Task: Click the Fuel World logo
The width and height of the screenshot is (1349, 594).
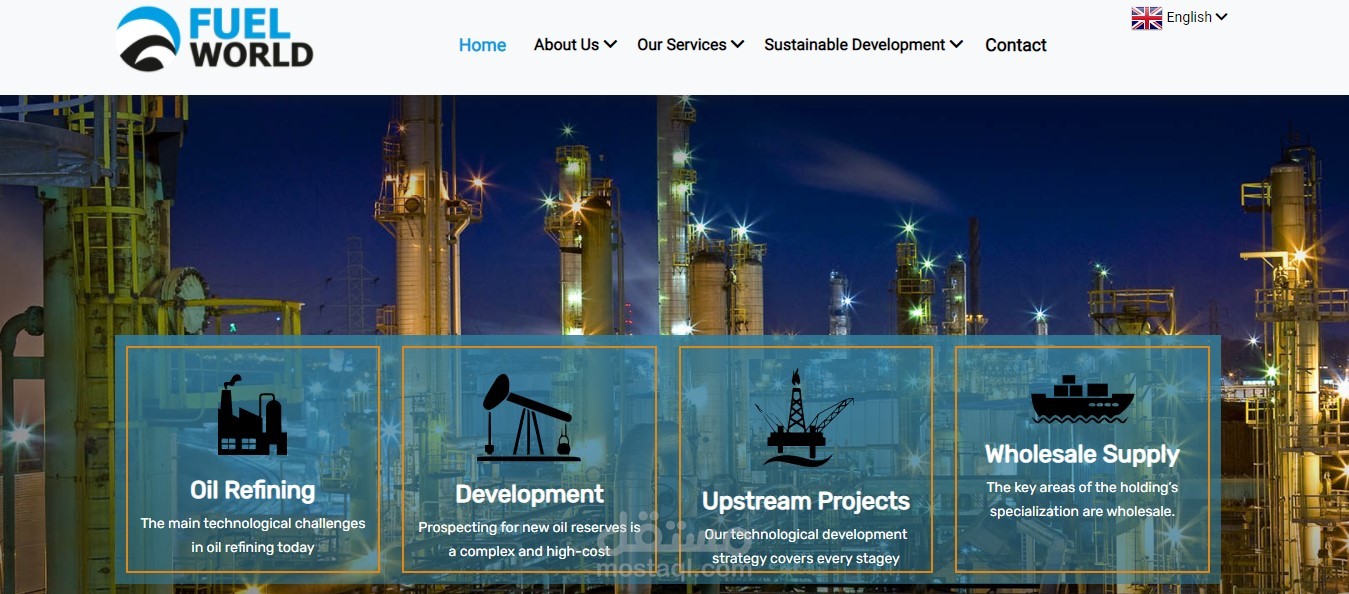Action: (215, 40)
